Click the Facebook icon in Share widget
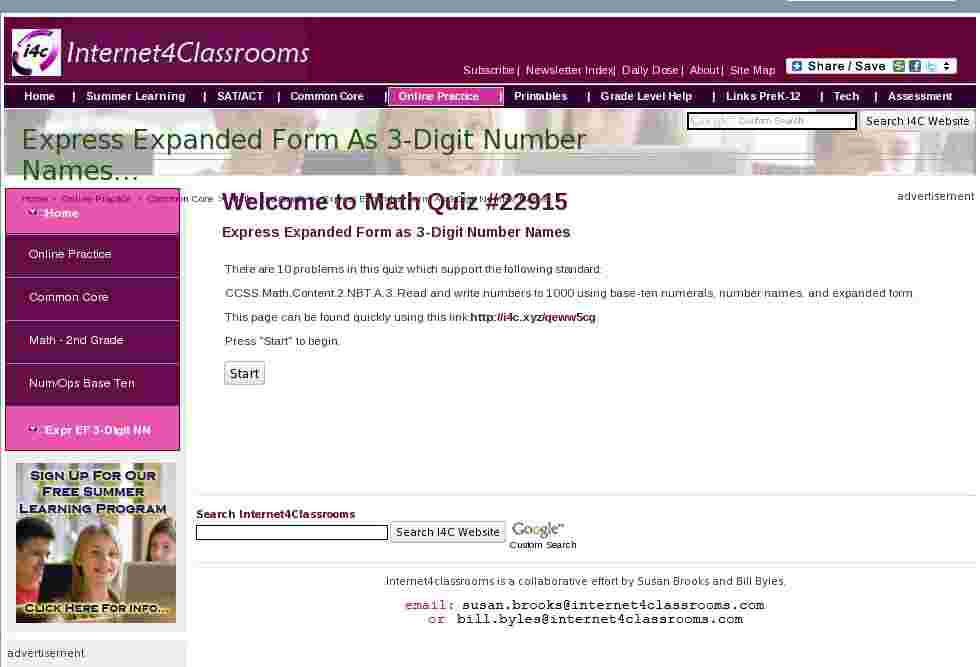980x667 pixels. (x=914, y=66)
